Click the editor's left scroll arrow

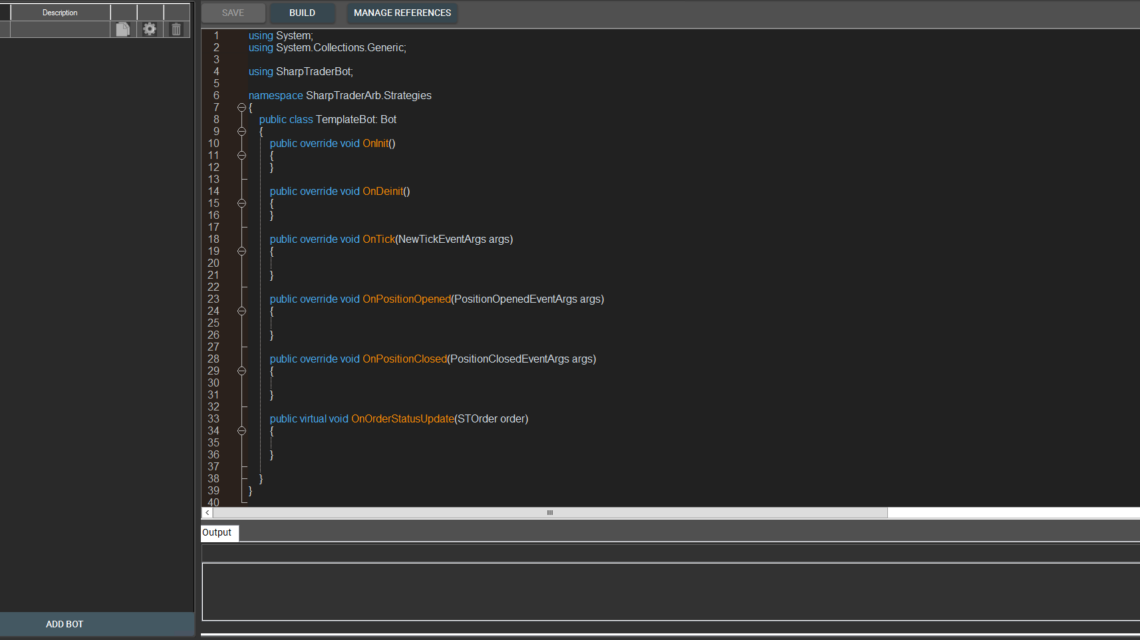[x=207, y=513]
